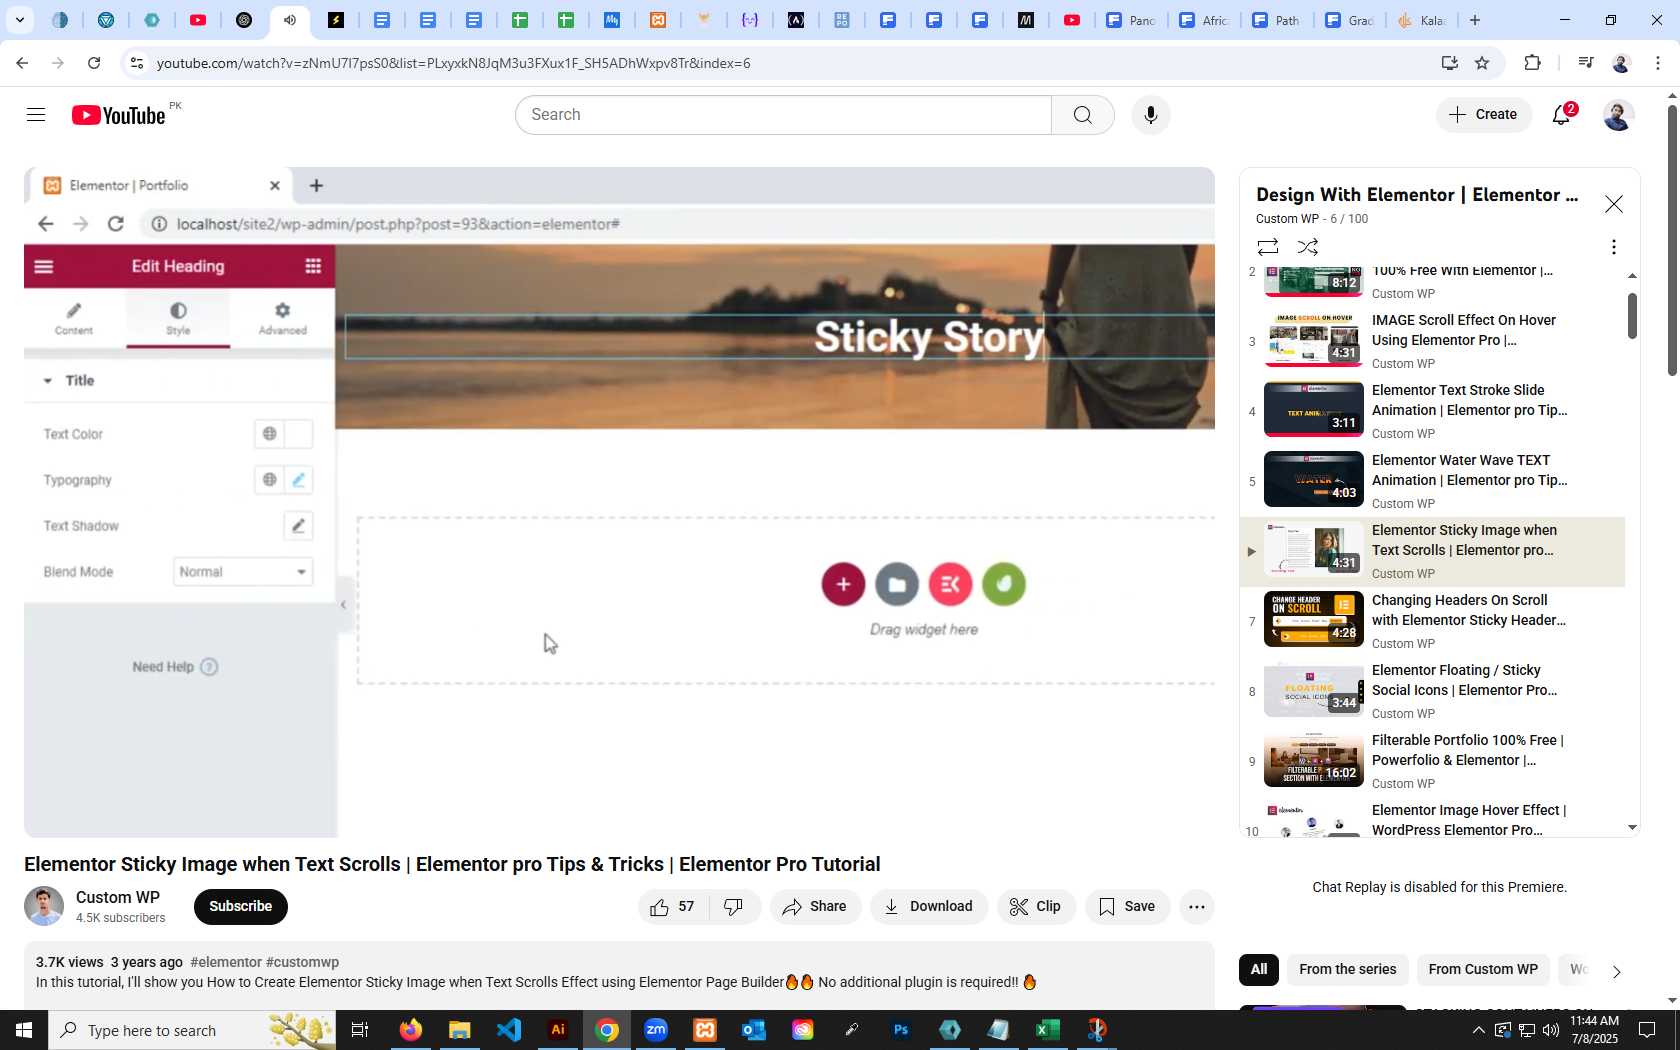The width and height of the screenshot is (1680, 1050).
Task: Open the YouTube guide hamburger menu
Action: click(36, 115)
